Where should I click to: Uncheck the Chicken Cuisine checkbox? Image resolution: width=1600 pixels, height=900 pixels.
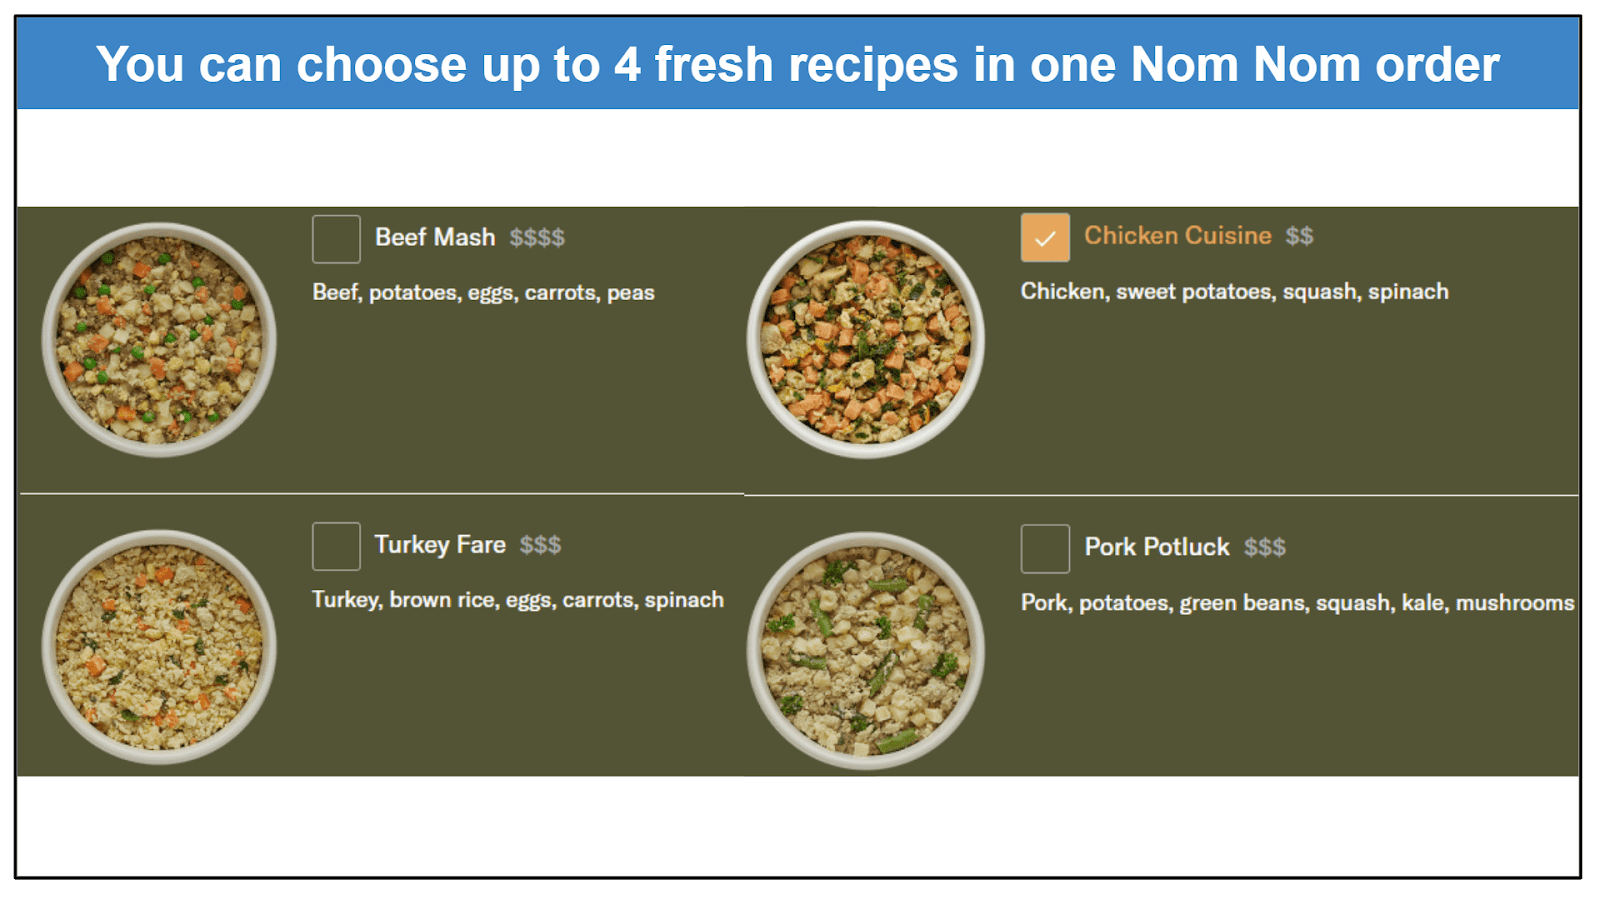click(x=1045, y=238)
